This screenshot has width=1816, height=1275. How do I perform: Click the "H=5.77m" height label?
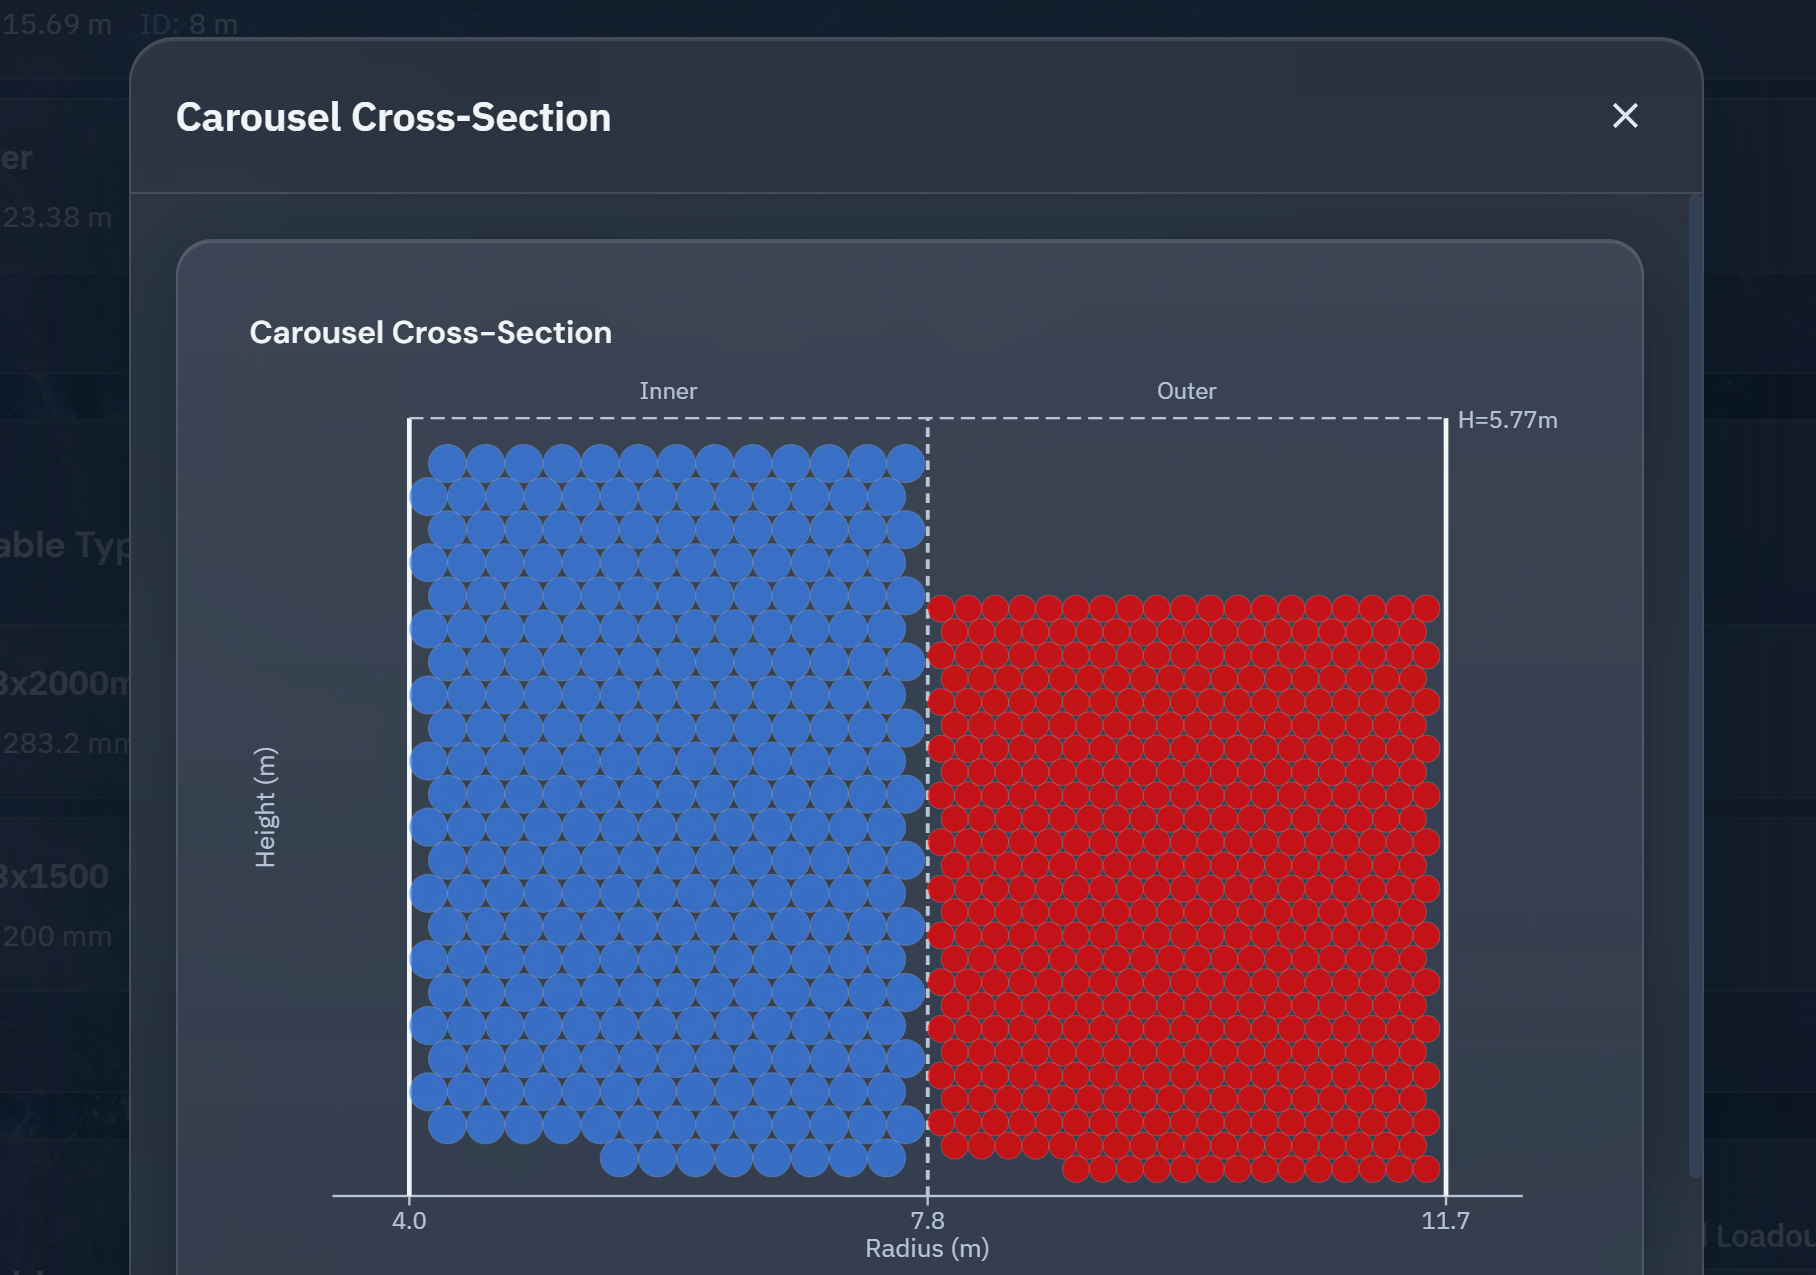coord(1507,420)
